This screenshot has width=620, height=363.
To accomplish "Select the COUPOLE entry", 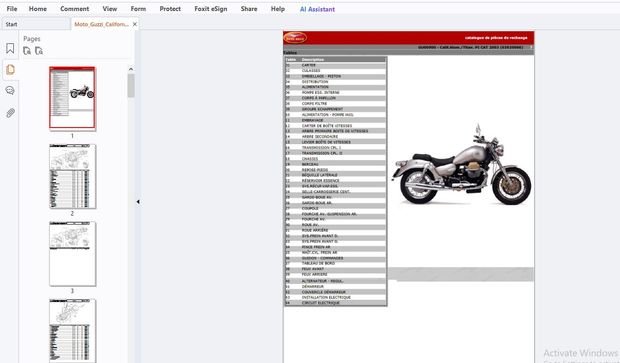I will tap(335, 208).
